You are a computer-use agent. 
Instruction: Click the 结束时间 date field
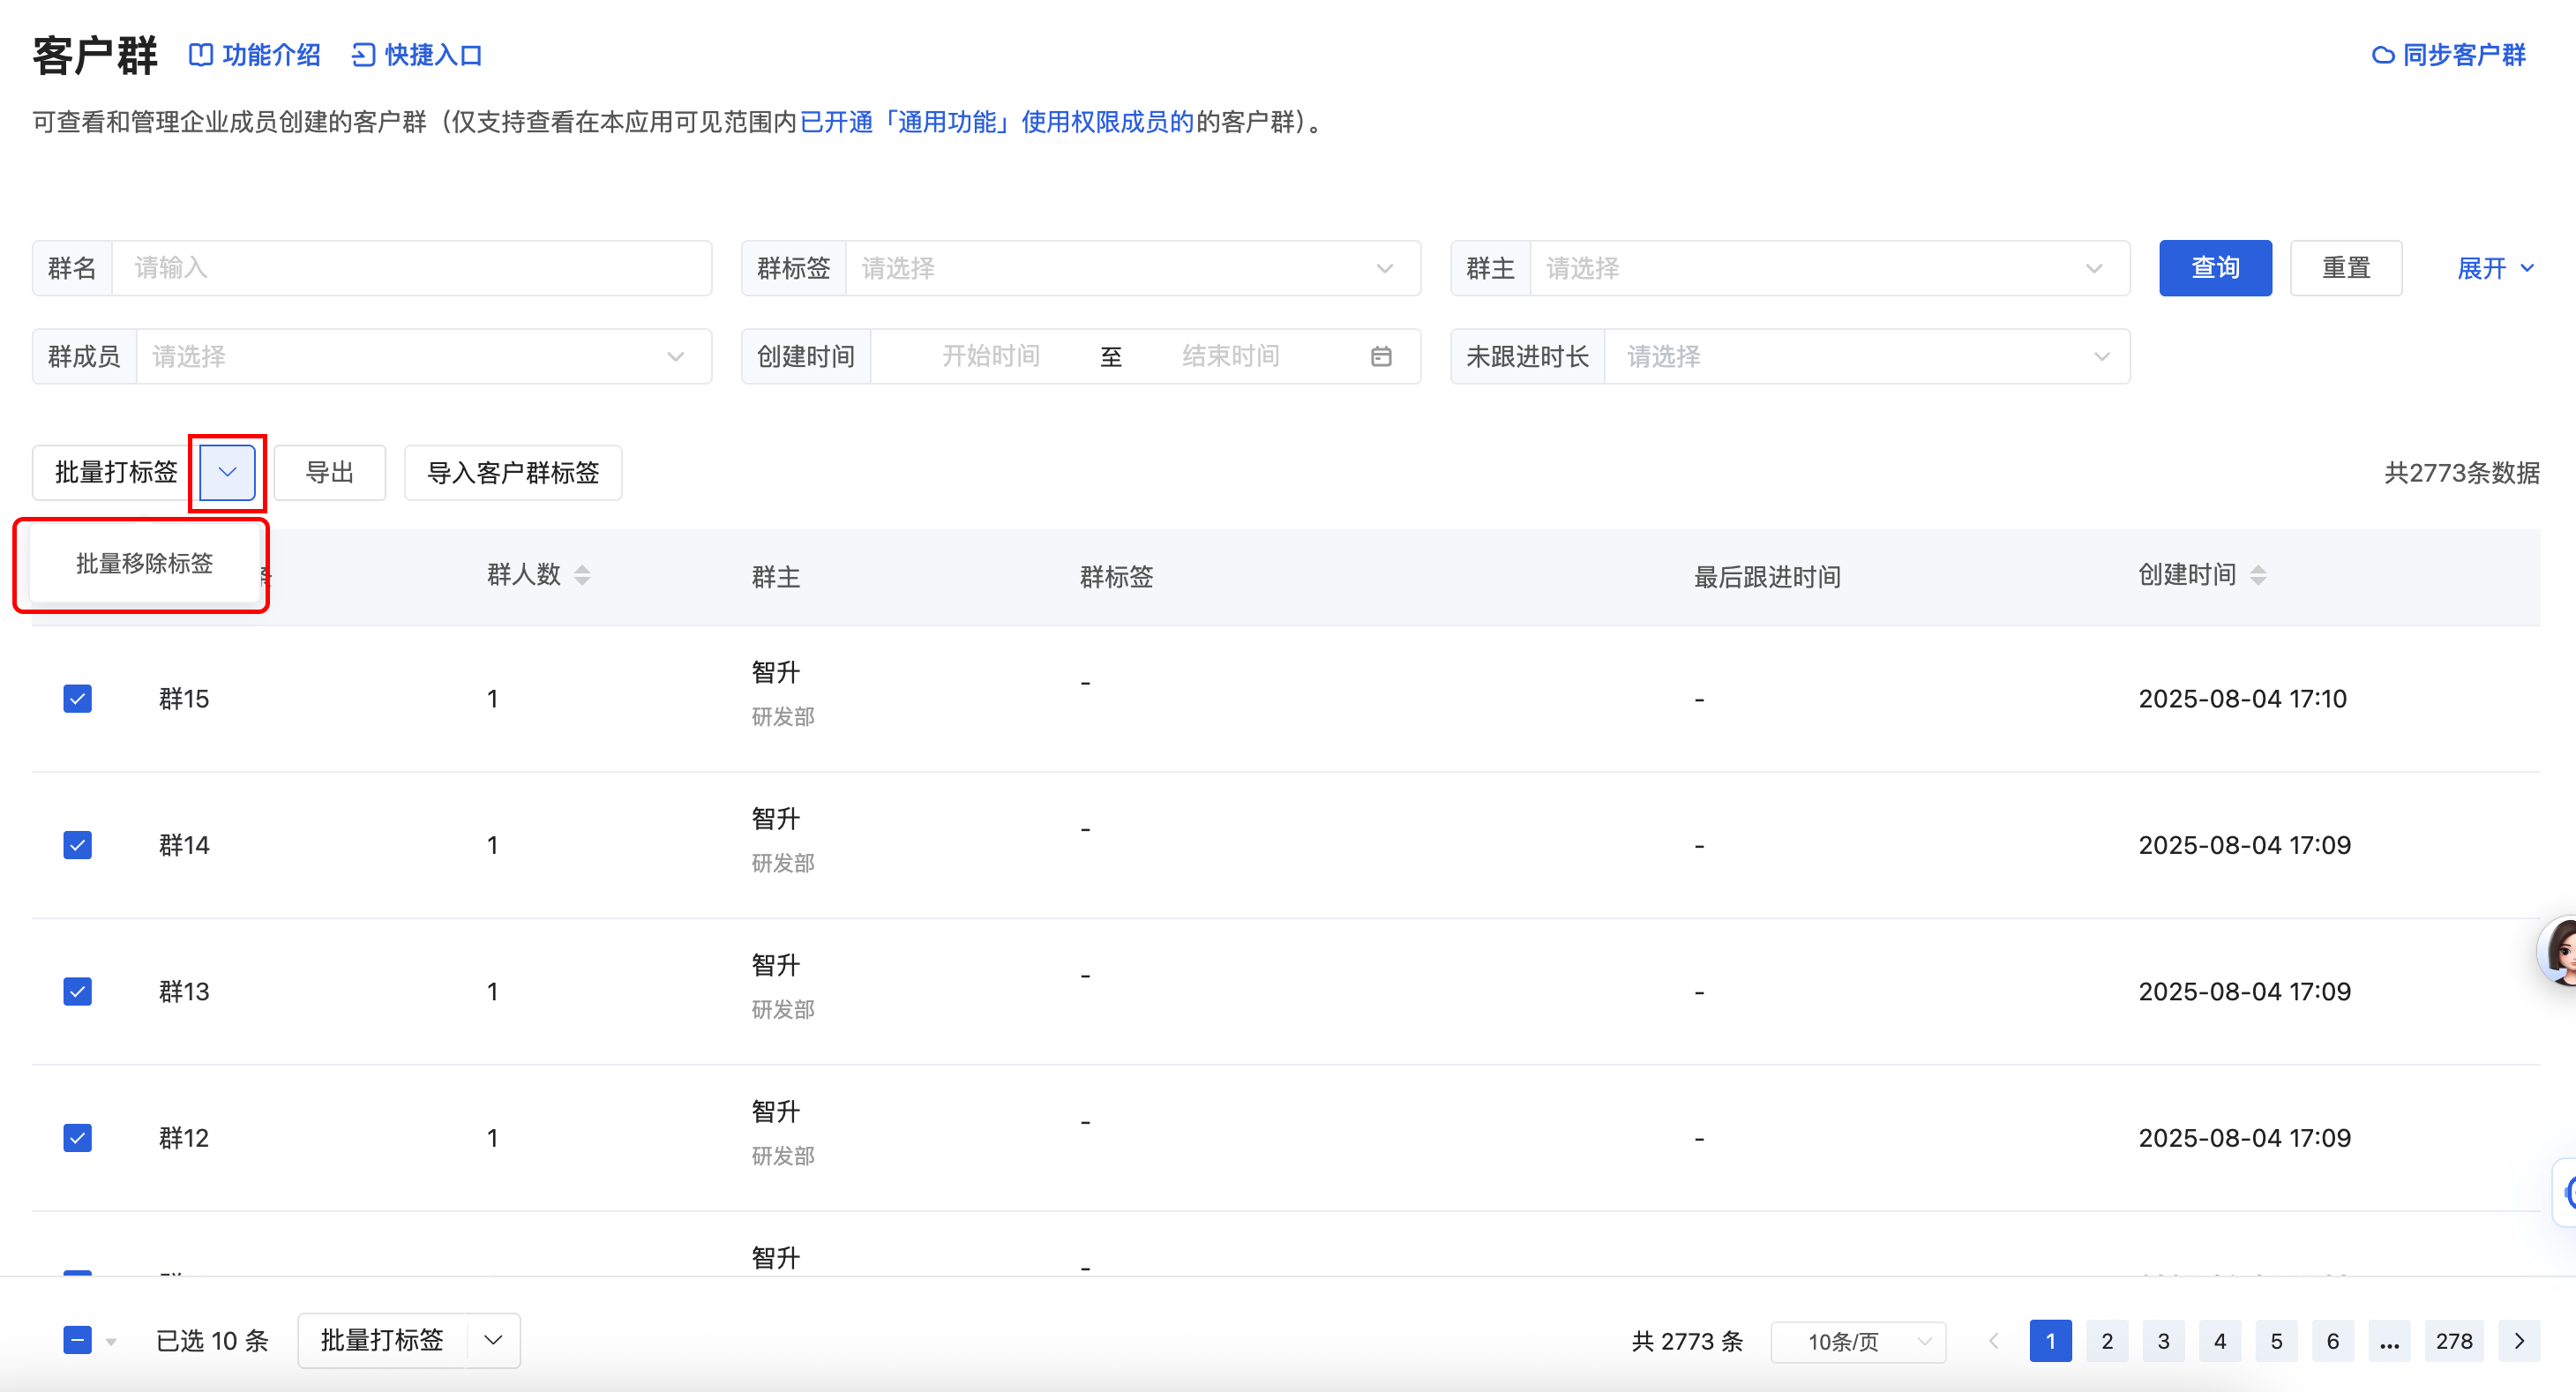click(1231, 357)
